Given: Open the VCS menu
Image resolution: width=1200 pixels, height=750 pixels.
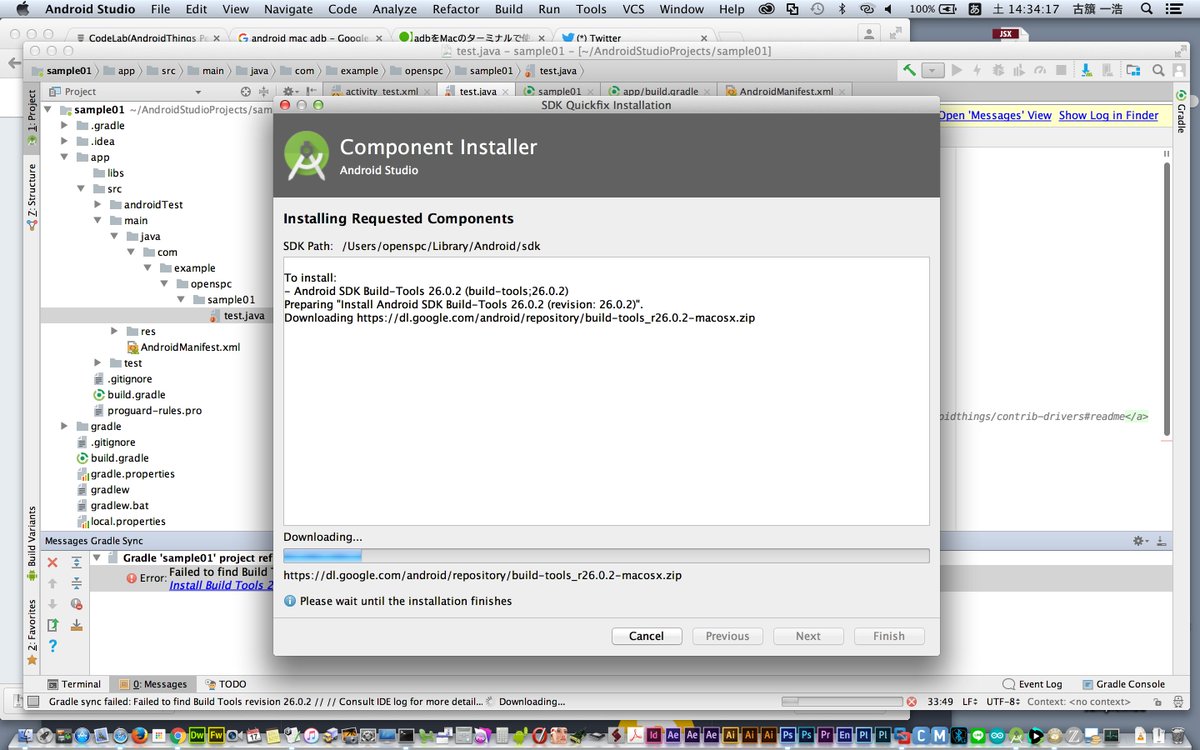Looking at the screenshot, I should [633, 9].
